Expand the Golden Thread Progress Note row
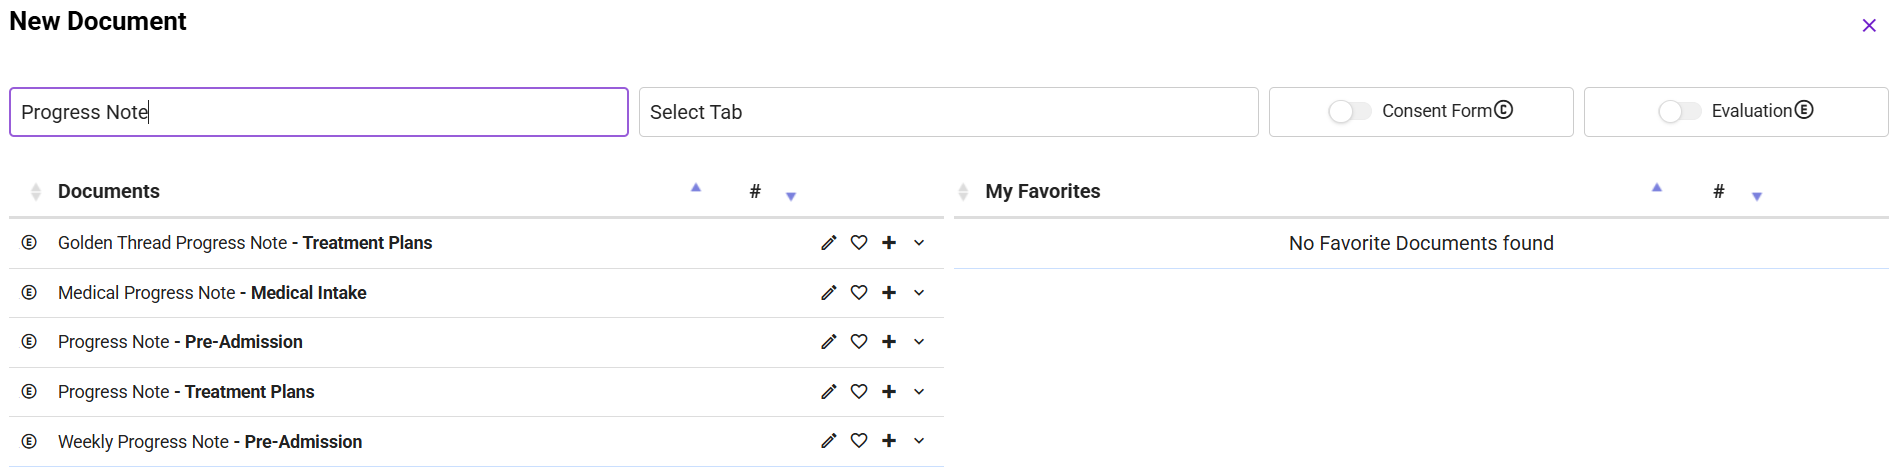Screen dimensions: 1889x468 [x=919, y=243]
